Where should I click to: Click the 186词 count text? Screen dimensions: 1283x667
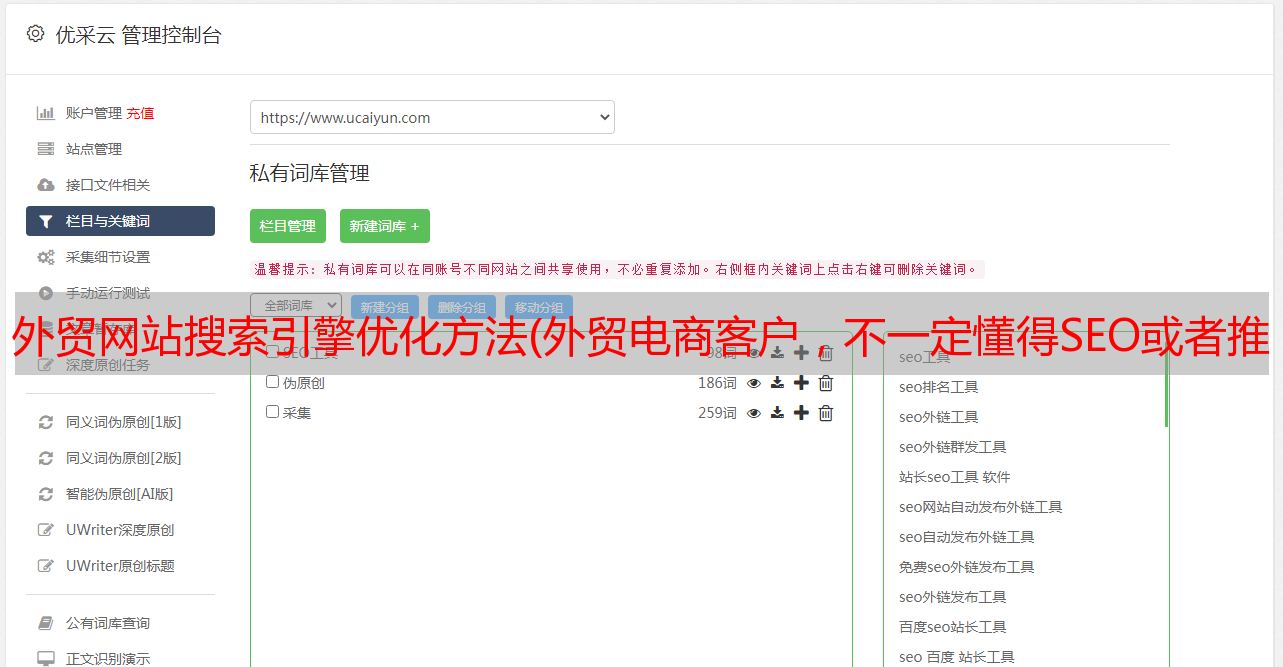tap(717, 383)
